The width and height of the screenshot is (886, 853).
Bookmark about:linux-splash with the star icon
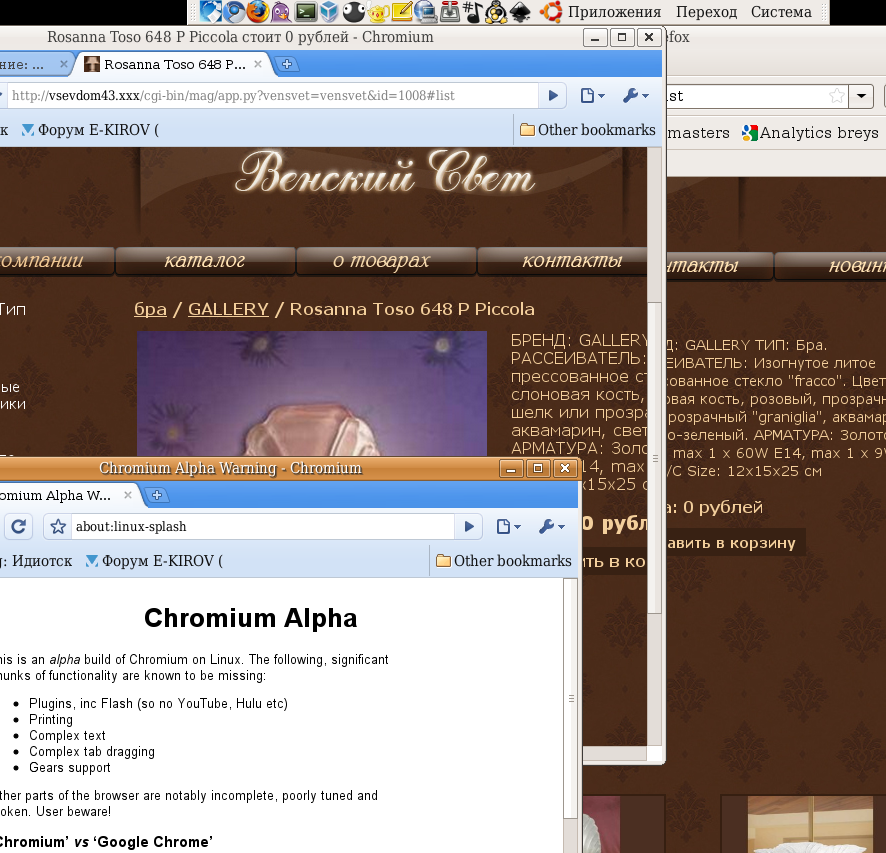point(59,527)
